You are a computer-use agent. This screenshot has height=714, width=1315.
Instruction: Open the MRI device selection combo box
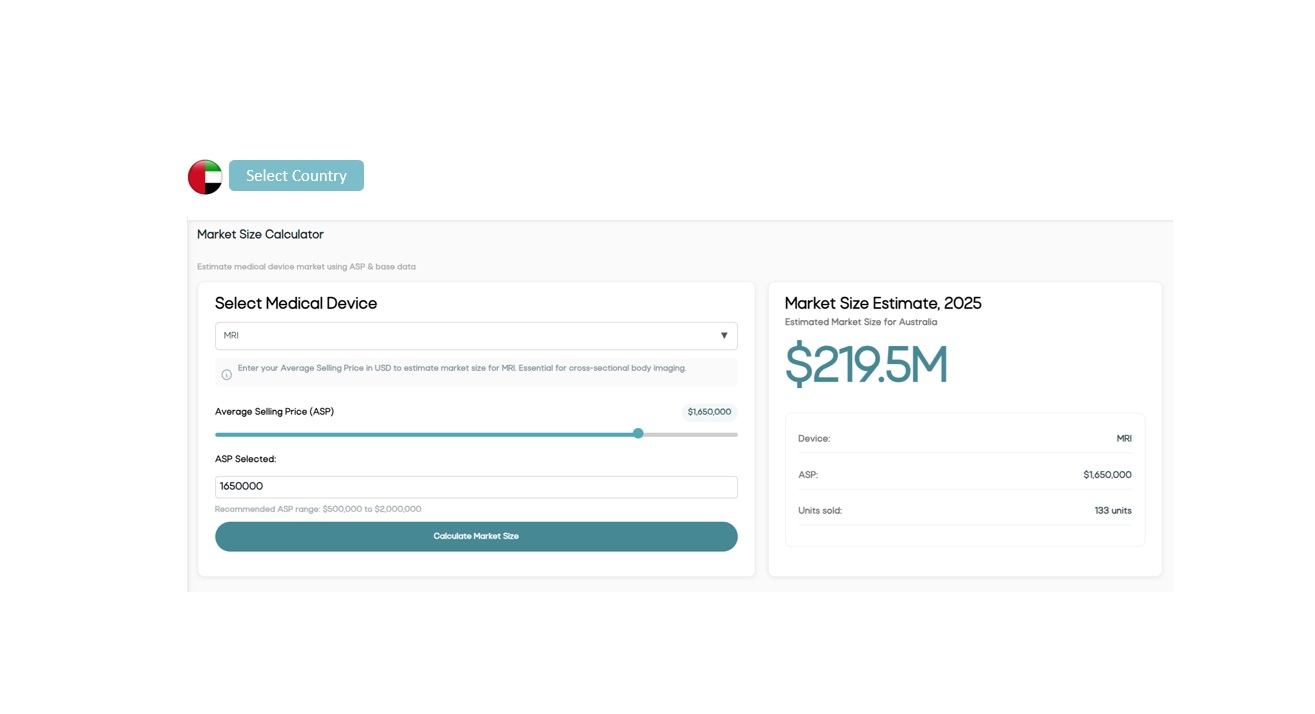coord(476,335)
